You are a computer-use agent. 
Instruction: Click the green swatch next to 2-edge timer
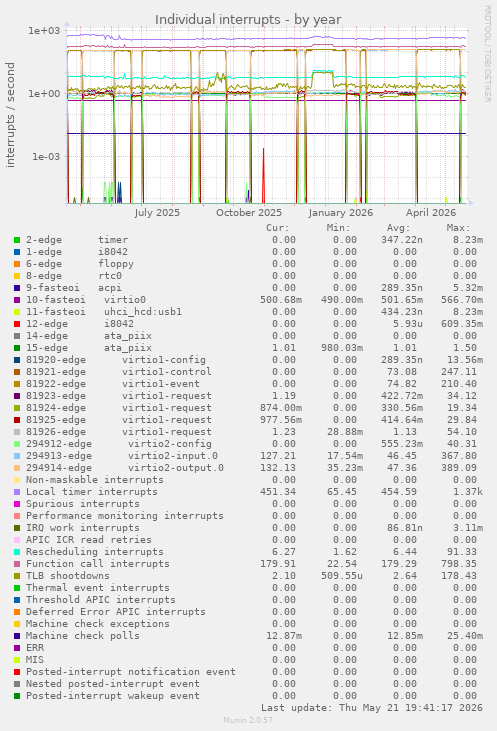pyautogui.click(x=17, y=240)
